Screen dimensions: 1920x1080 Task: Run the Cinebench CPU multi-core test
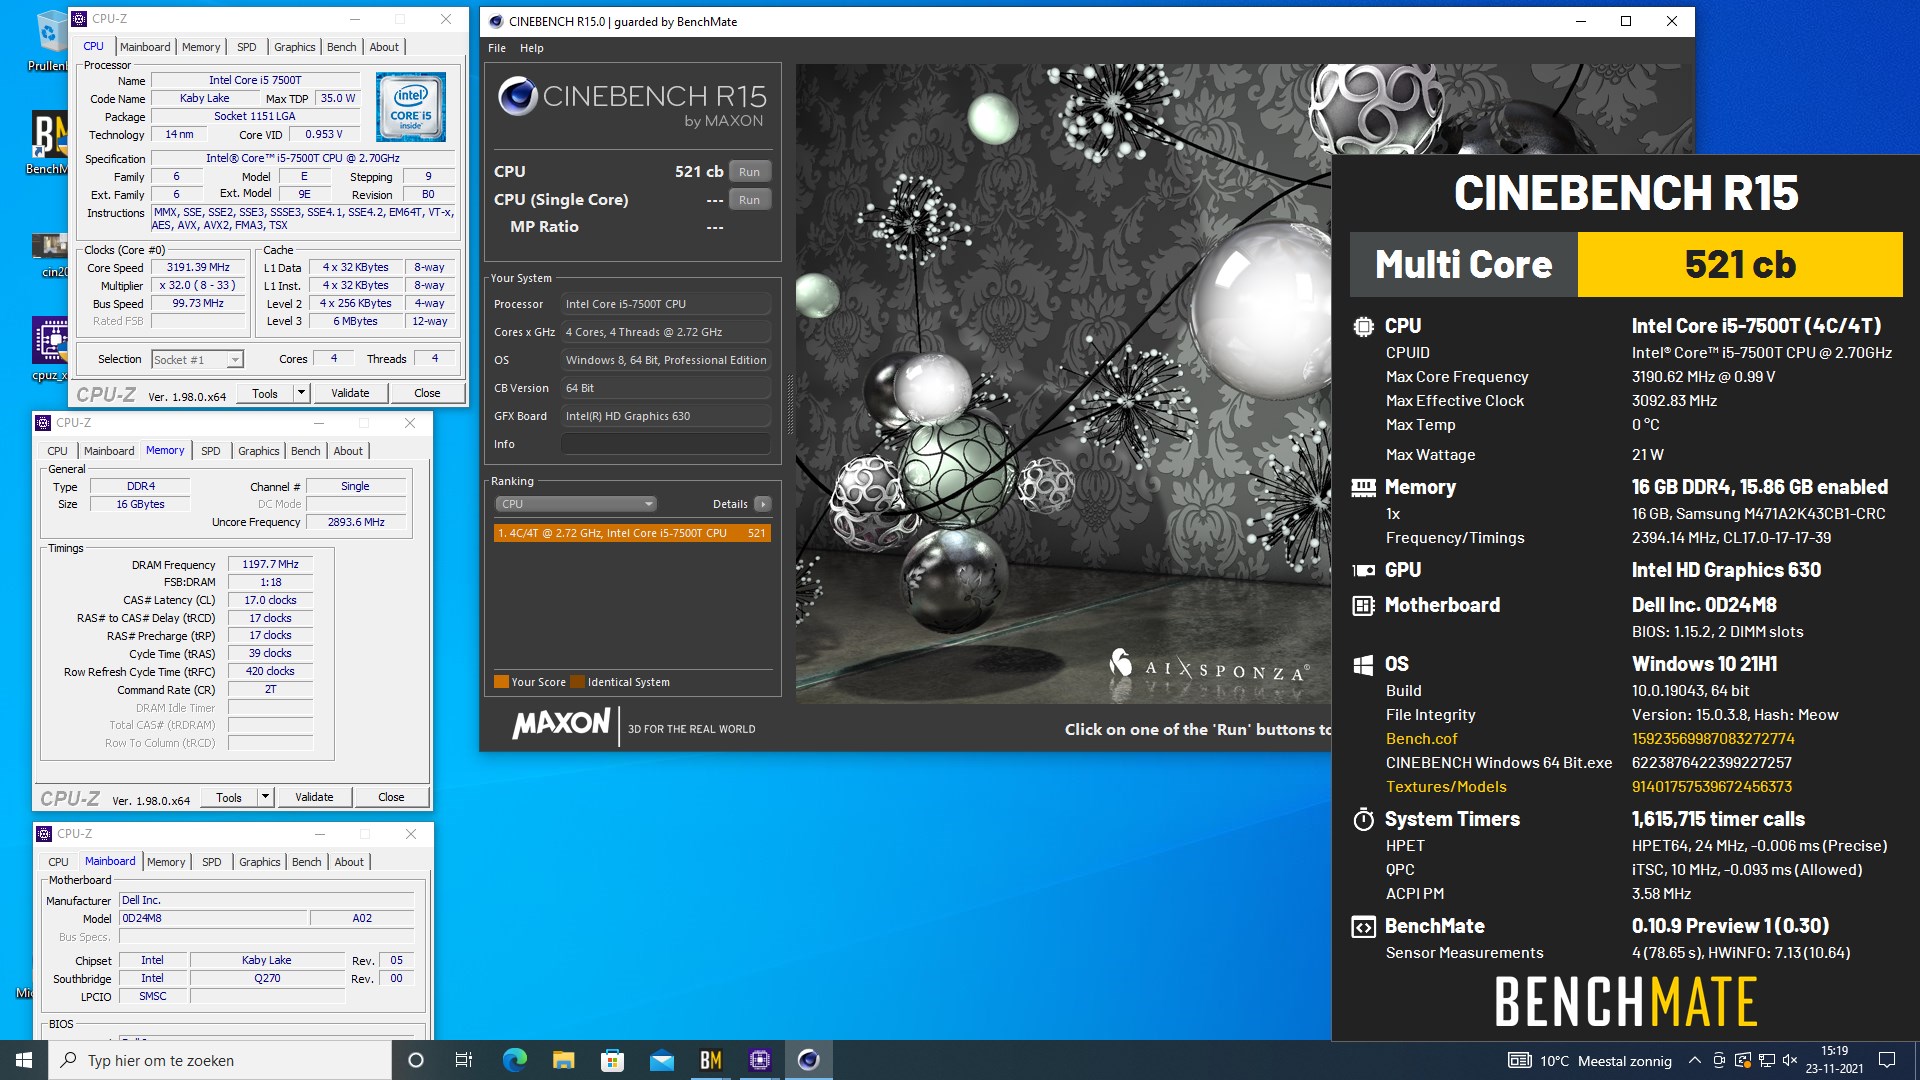(x=750, y=172)
